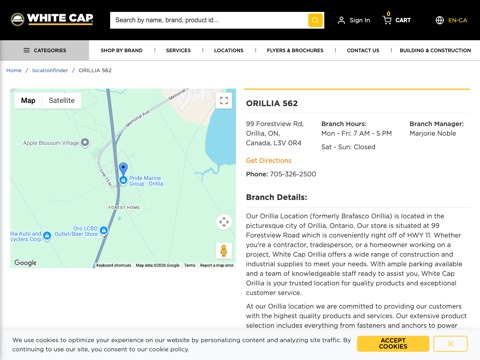Click the Apple Blossom Village map marker
Image resolution: width=480 pixels, height=360 pixels.
coord(85,142)
